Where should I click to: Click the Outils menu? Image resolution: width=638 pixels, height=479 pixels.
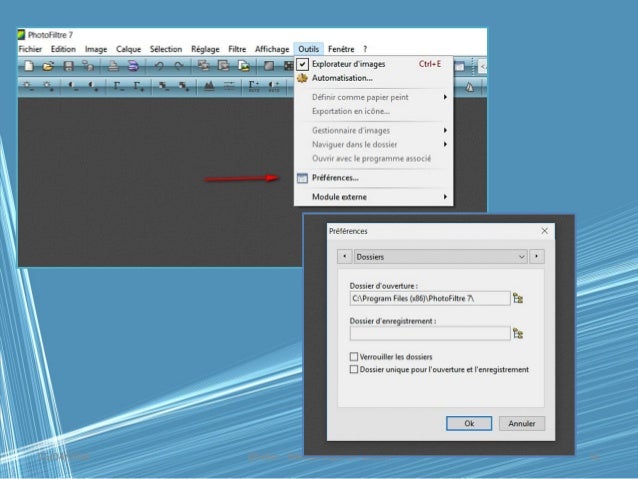click(308, 49)
